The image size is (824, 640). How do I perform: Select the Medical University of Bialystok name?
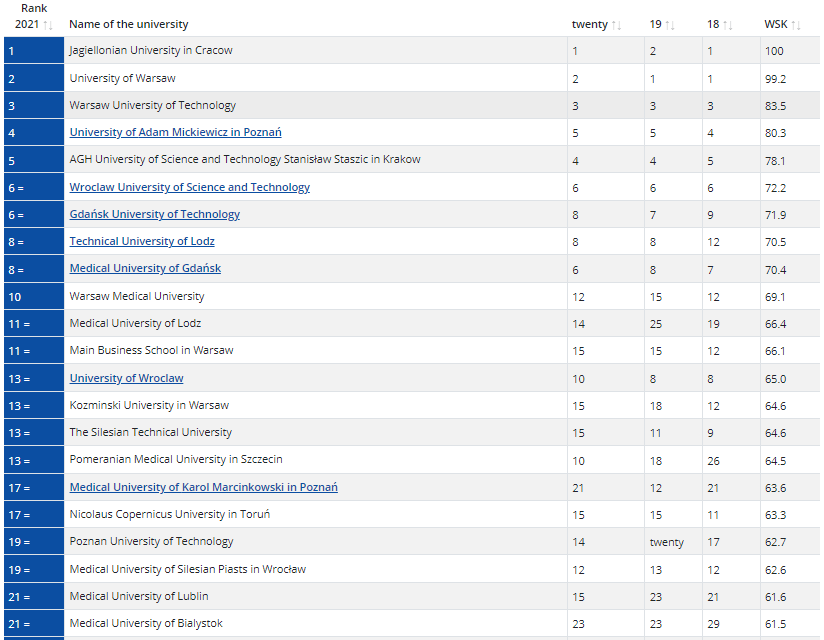click(146, 623)
